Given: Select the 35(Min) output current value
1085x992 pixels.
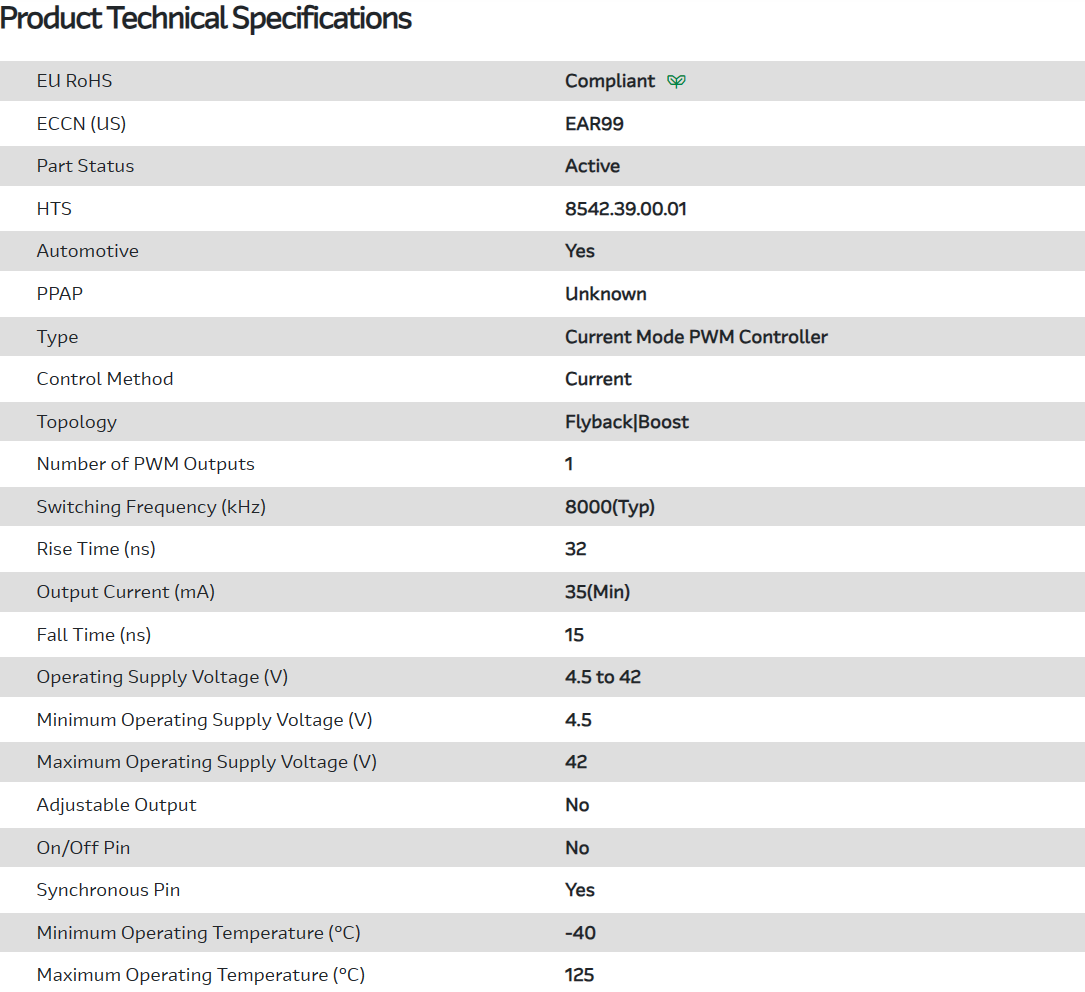Looking at the screenshot, I should [x=597, y=592].
